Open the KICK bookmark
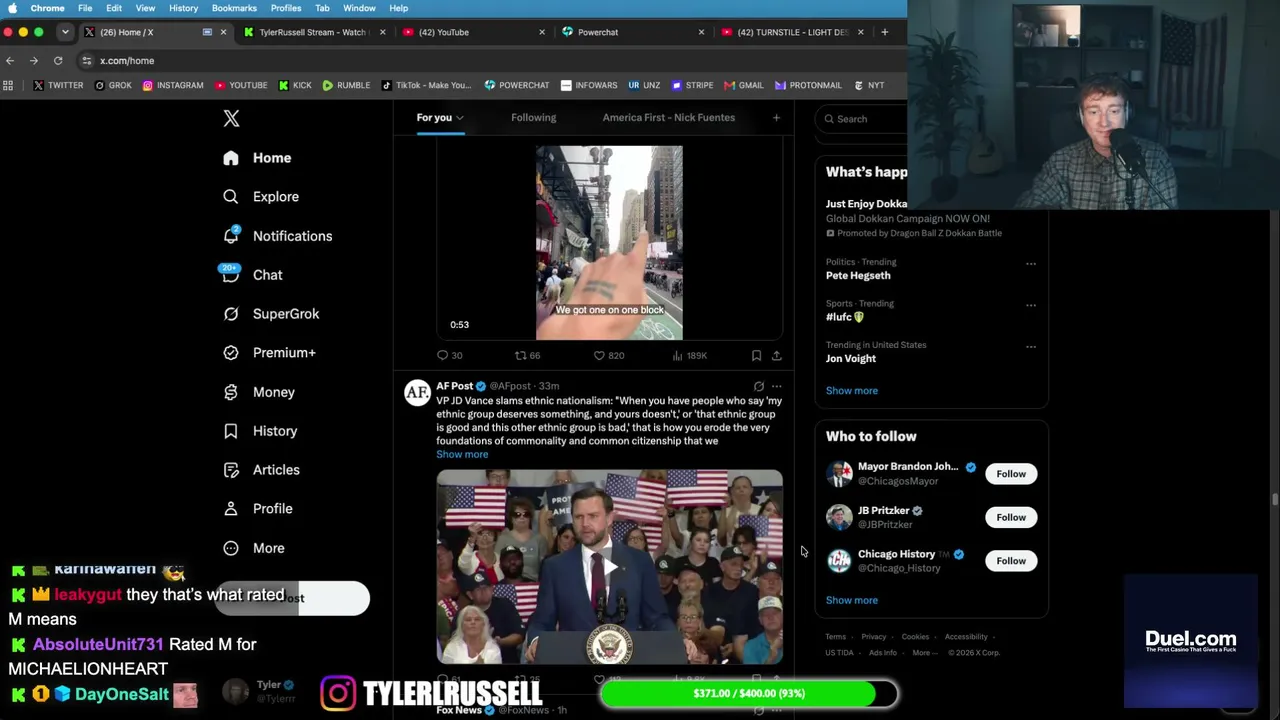The image size is (1280, 720). (x=295, y=85)
